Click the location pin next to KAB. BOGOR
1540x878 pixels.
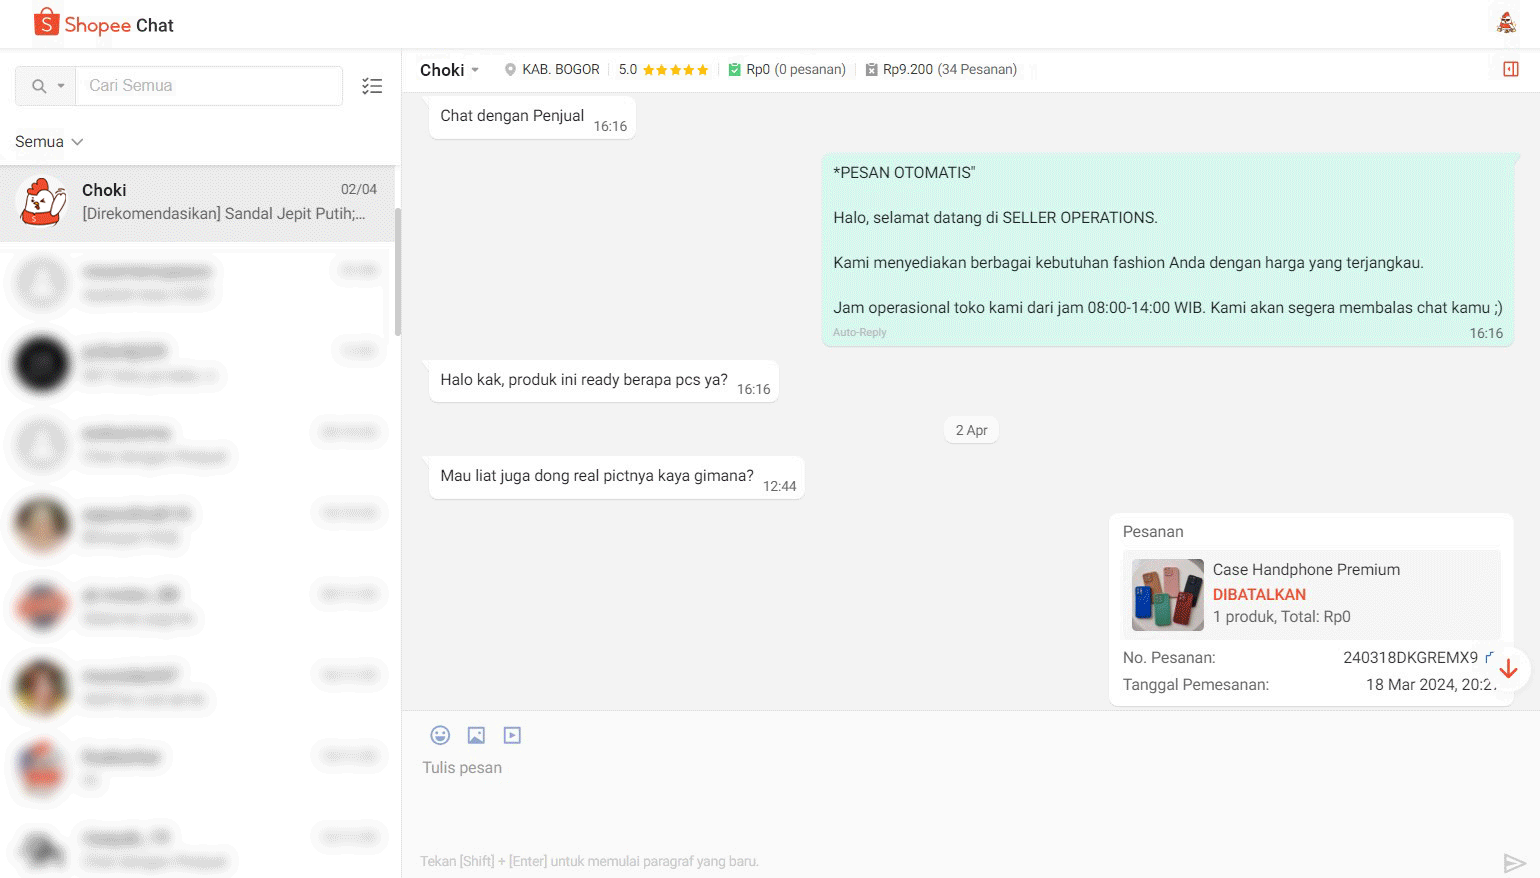[x=508, y=69]
